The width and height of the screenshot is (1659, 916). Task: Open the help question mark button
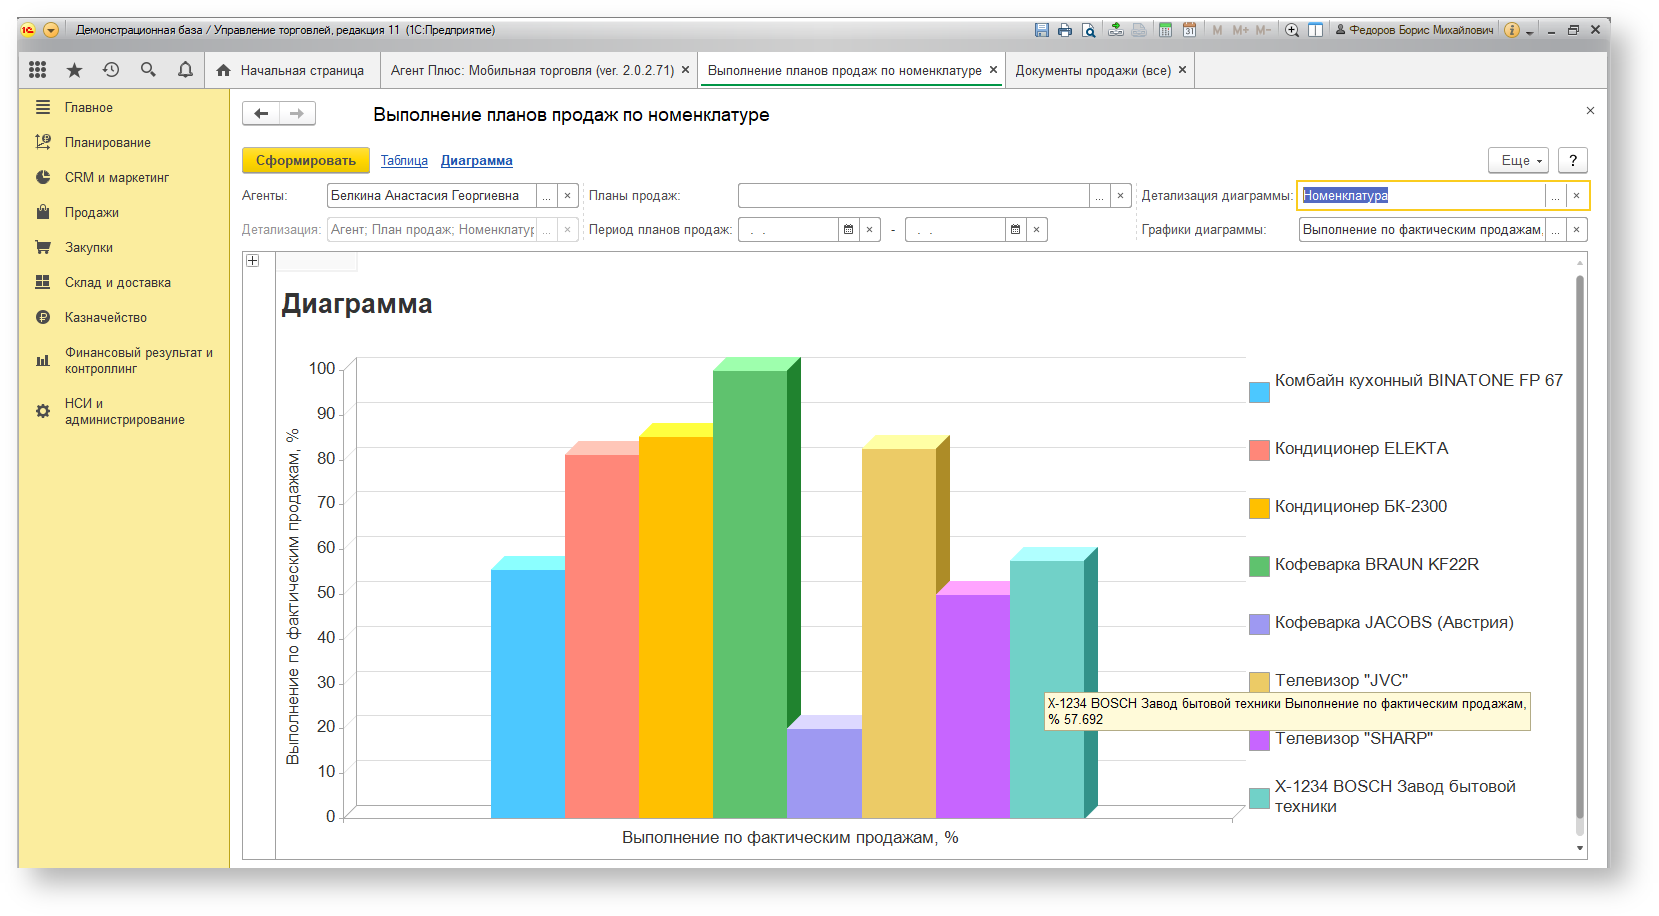[x=1573, y=160]
